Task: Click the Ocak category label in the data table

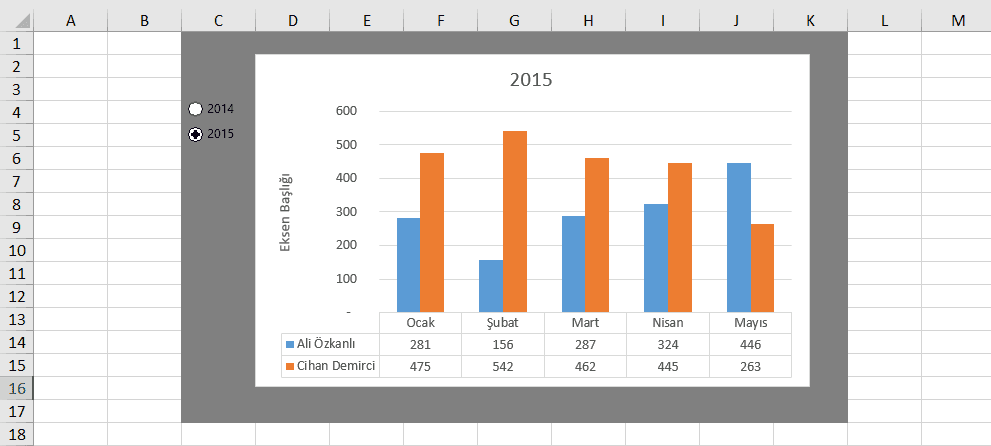Action: coord(420,323)
